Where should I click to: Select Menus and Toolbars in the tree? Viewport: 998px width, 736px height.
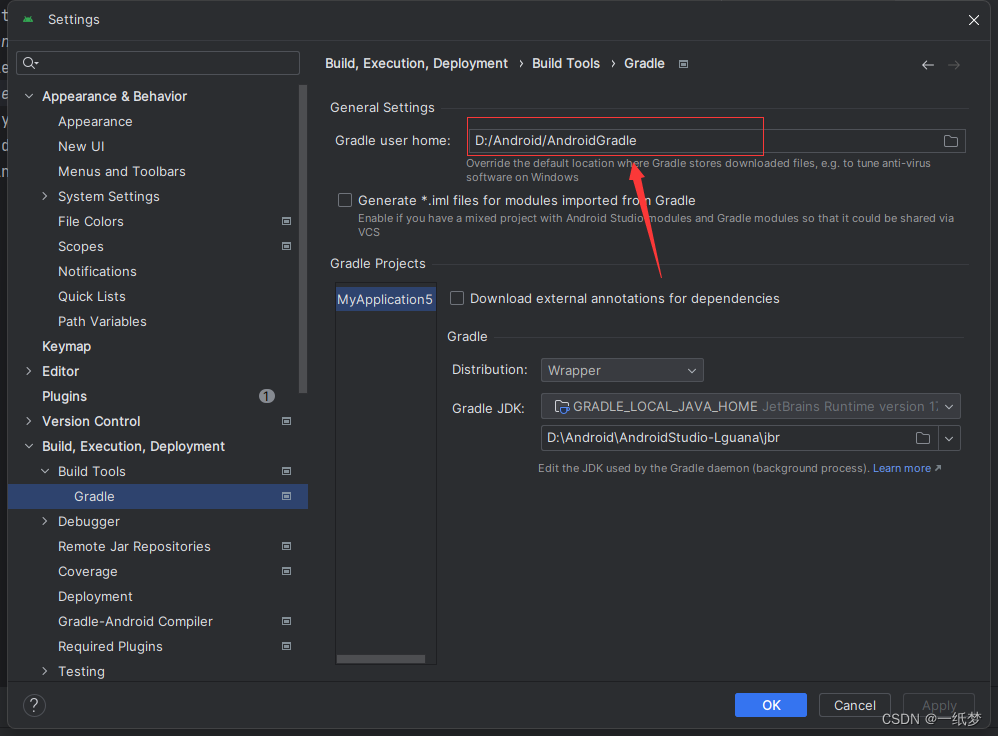[x=122, y=171]
